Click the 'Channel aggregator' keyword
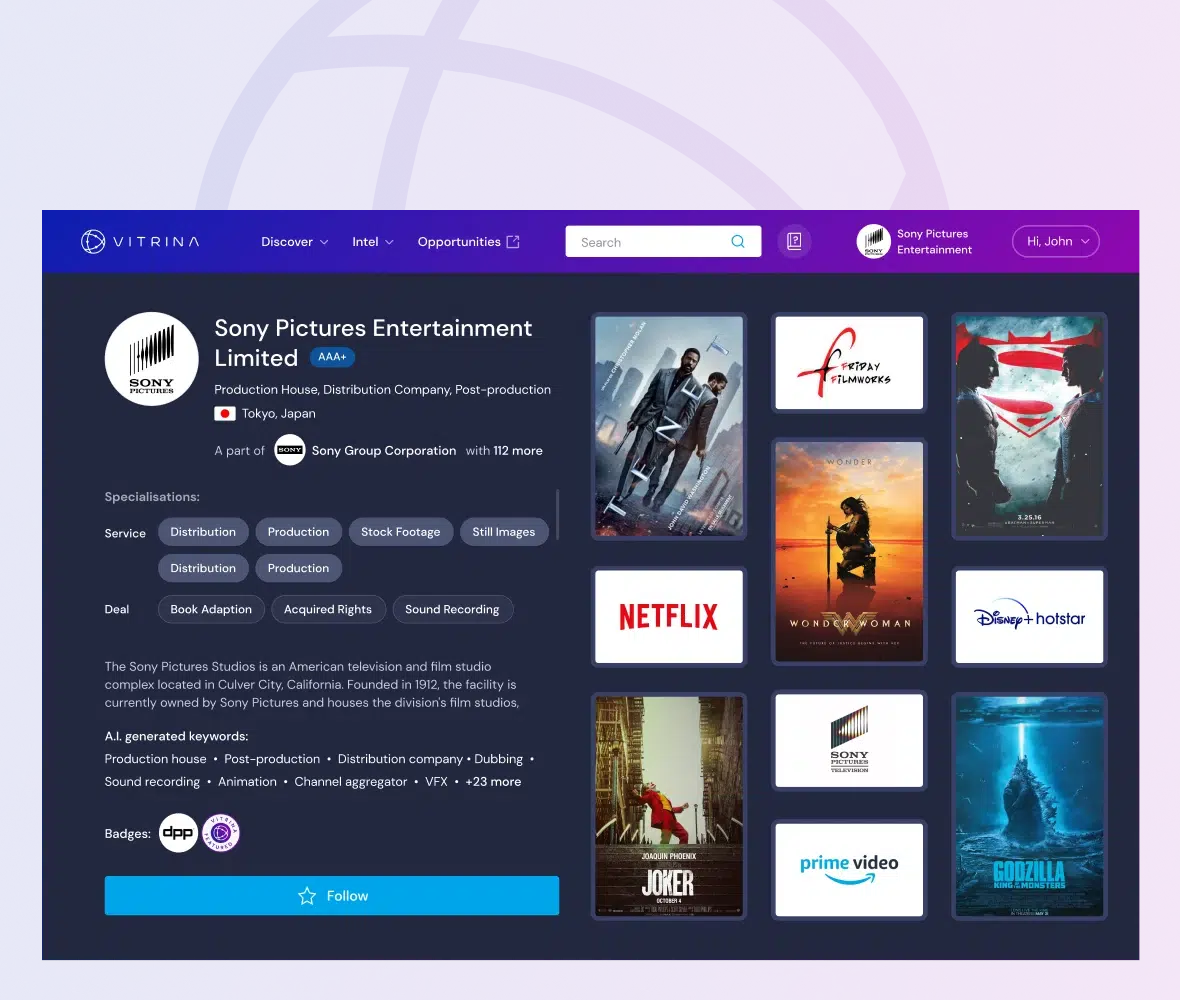 click(x=351, y=781)
